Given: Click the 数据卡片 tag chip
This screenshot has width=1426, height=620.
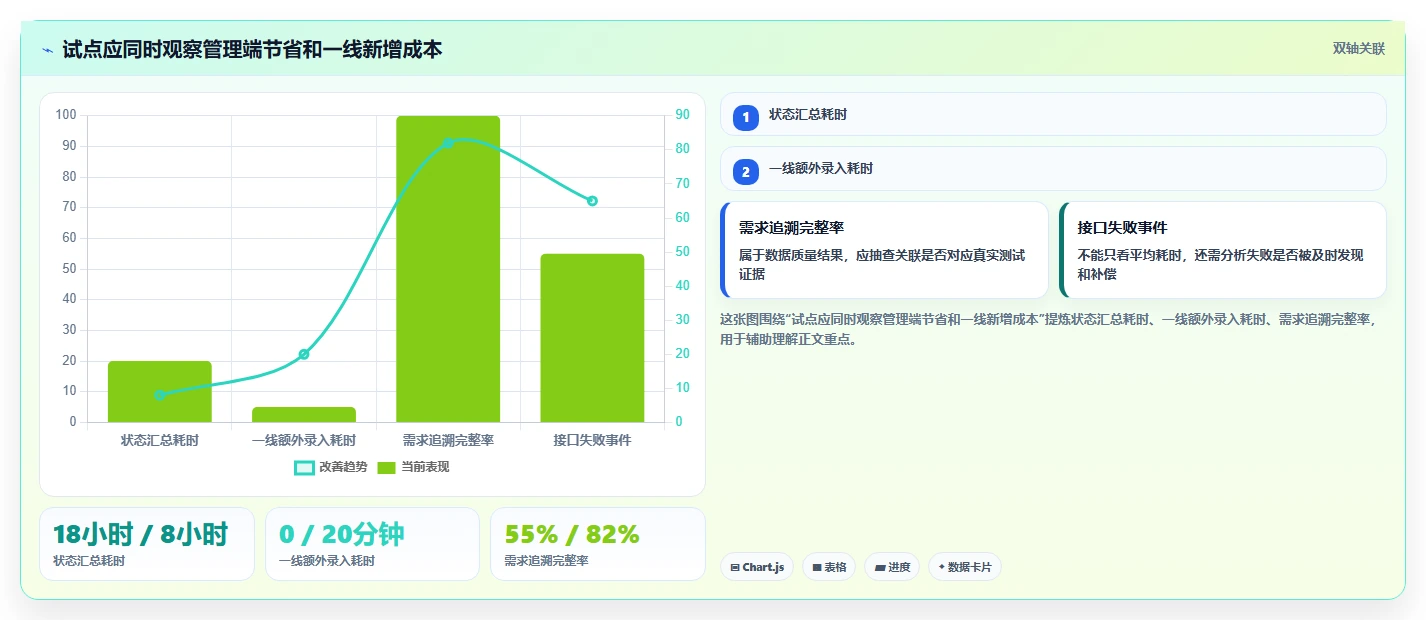Looking at the screenshot, I should point(965,567).
